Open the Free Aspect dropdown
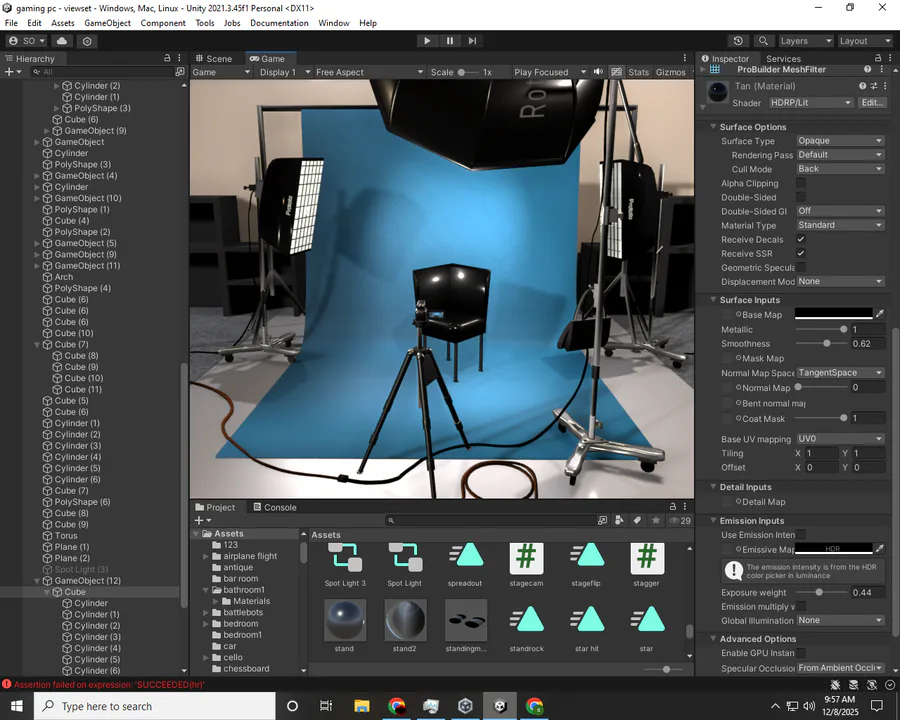The width and height of the screenshot is (900, 720). coord(368,72)
